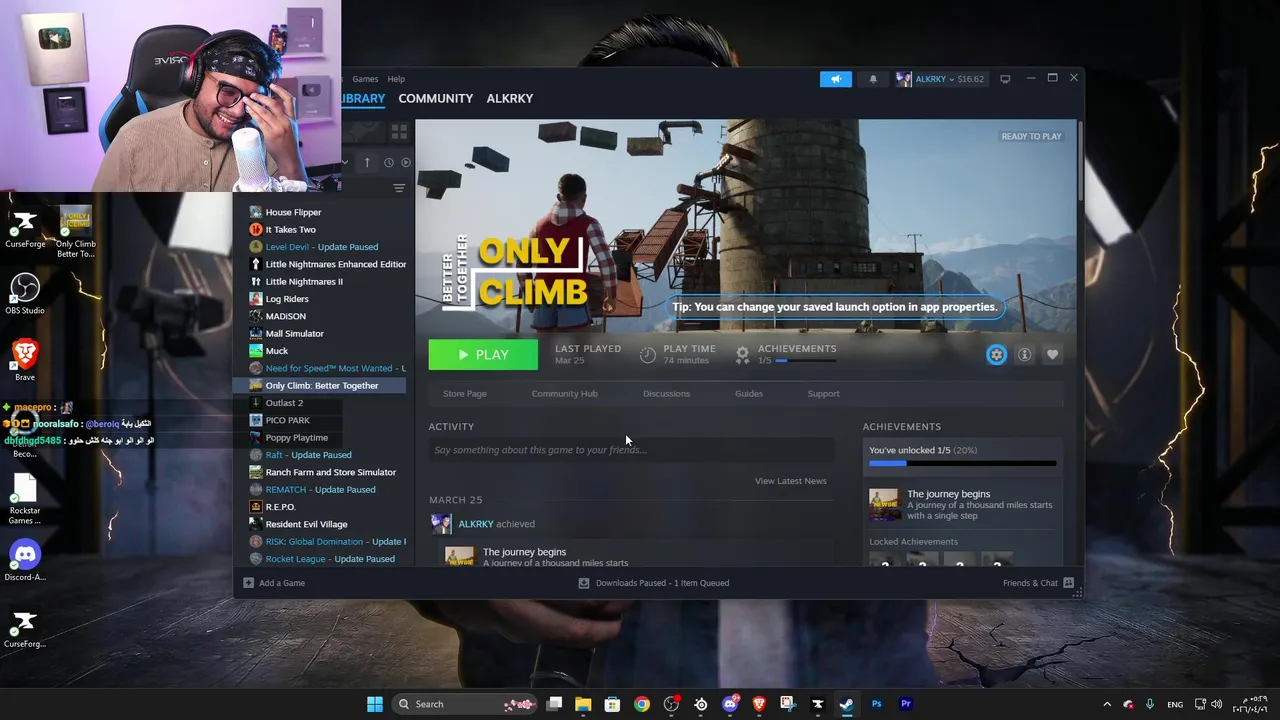Open the Support link
1280x720 pixels.
[x=823, y=394]
